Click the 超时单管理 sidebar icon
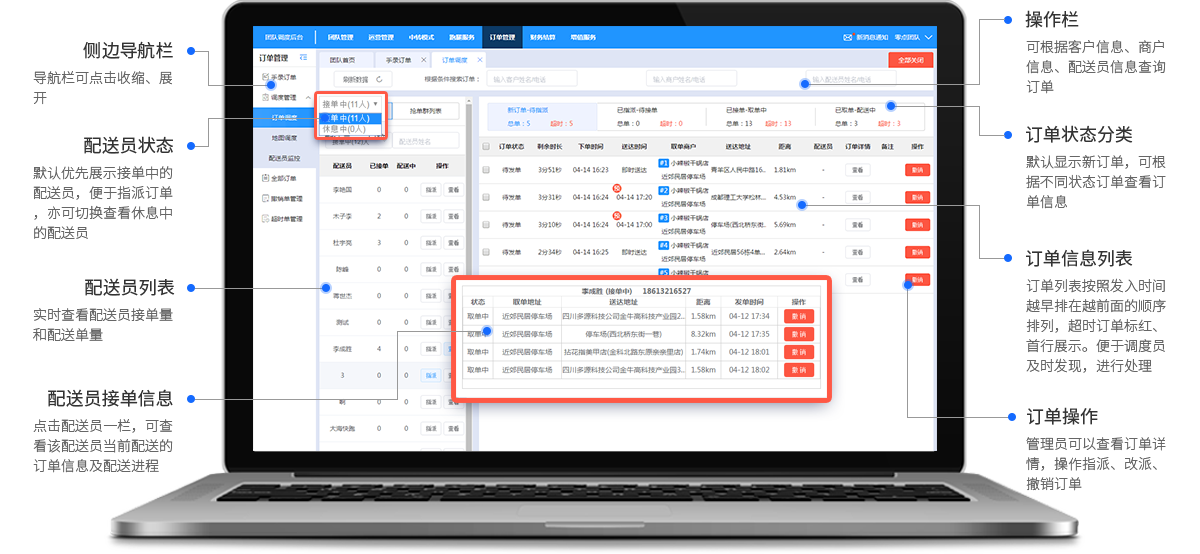 263,218
